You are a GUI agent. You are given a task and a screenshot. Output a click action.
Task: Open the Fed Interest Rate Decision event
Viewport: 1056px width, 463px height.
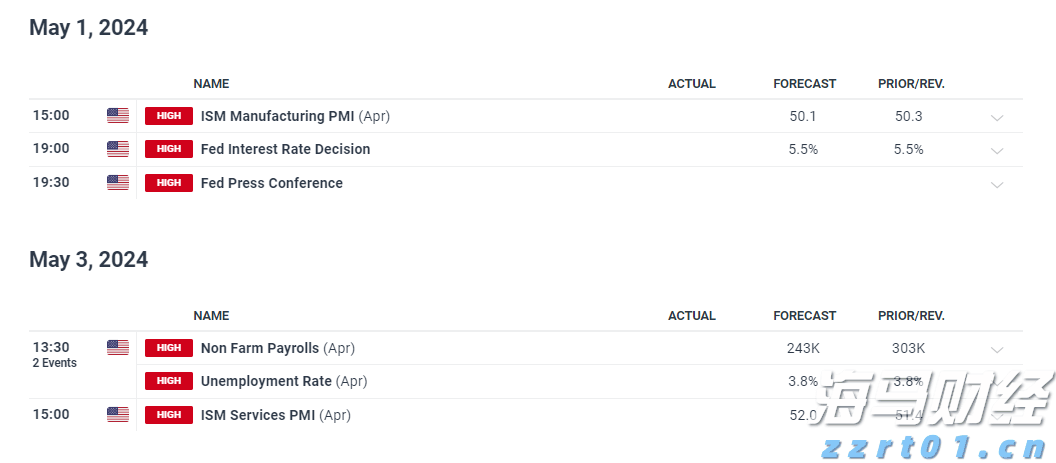pyautogui.click(x=285, y=149)
